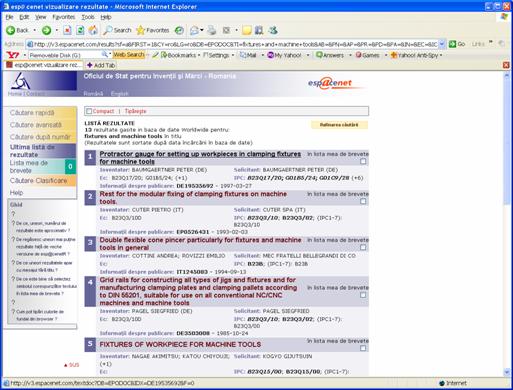
Task: Click the SUS back-to-top link
Action: (71, 365)
